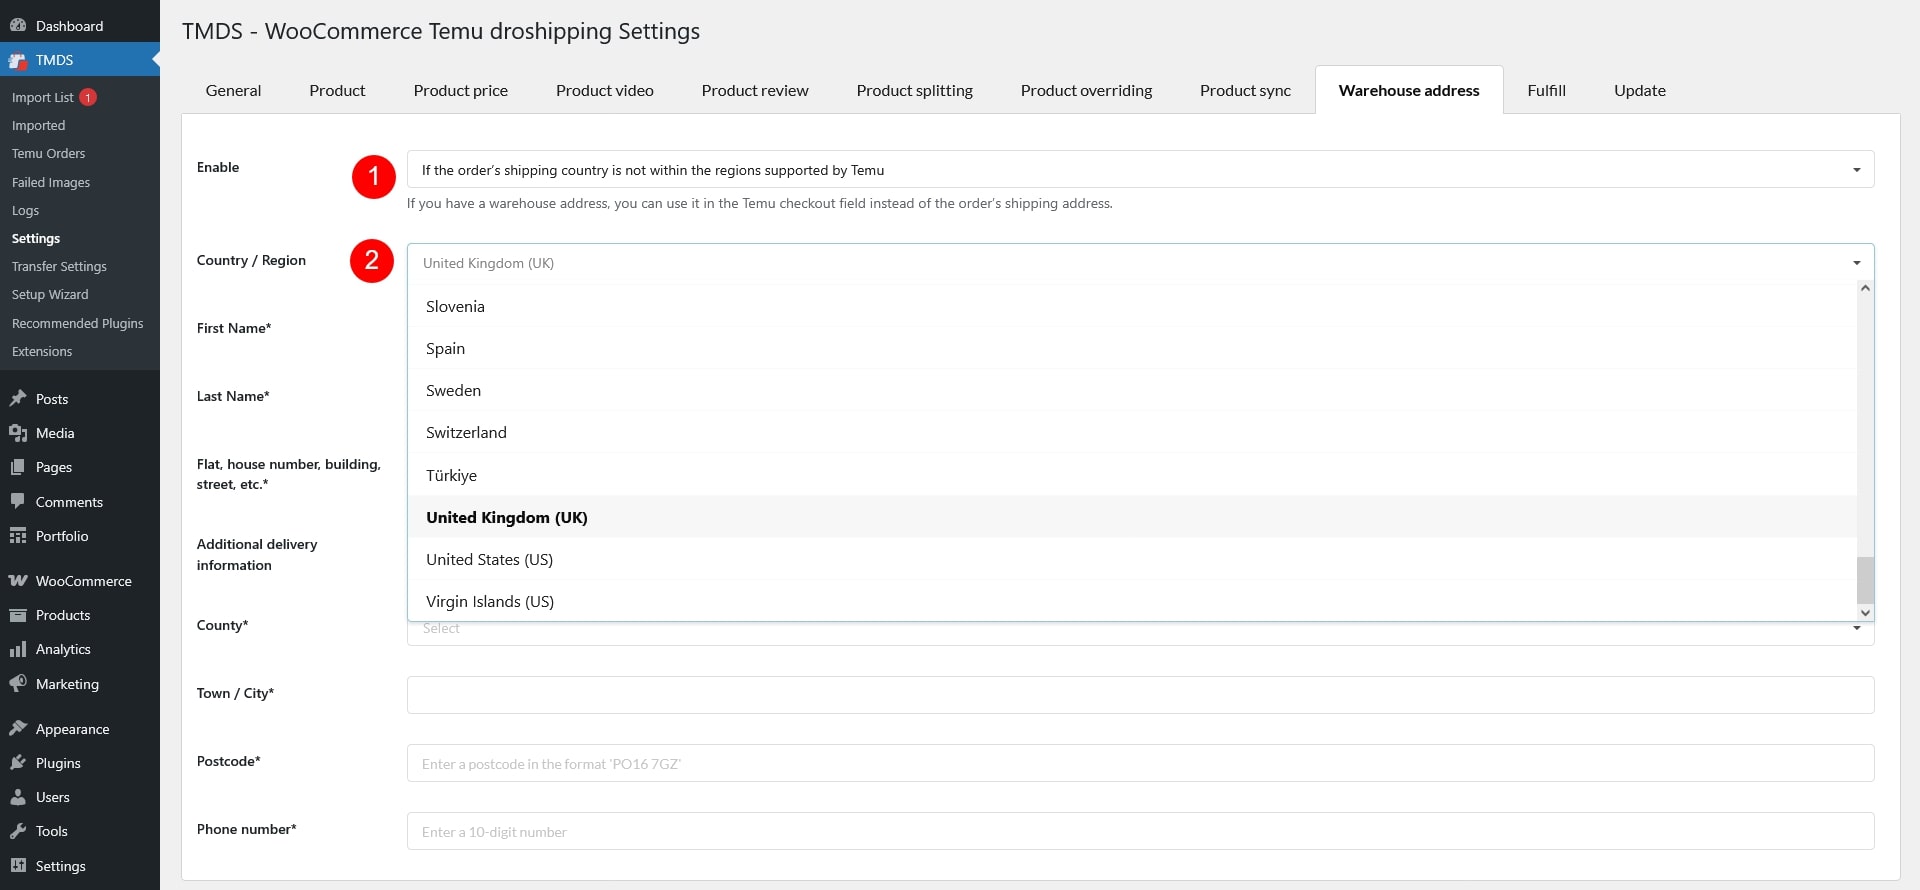Click the Plugins plug icon
Viewport: 1920px width, 890px height.
coord(18,763)
